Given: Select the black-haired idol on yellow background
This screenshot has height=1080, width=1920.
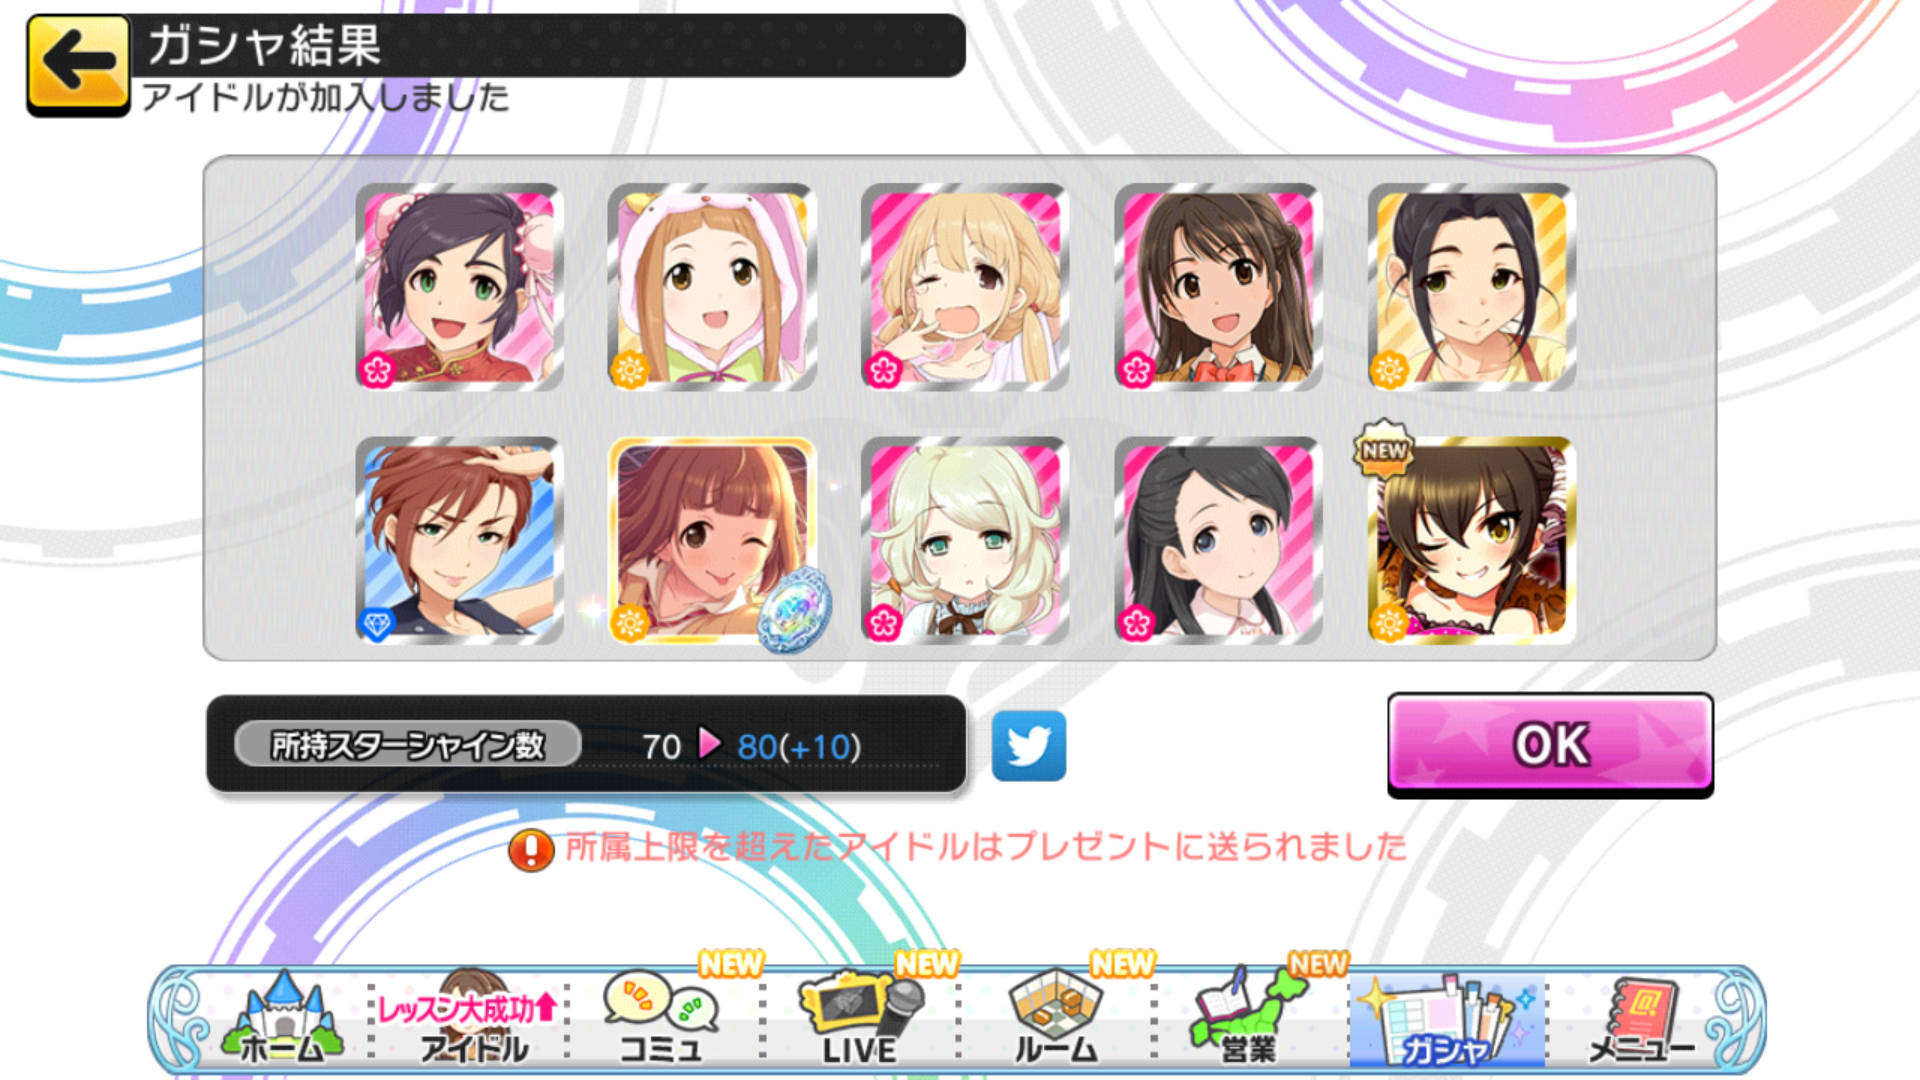Looking at the screenshot, I should (x=1471, y=287).
